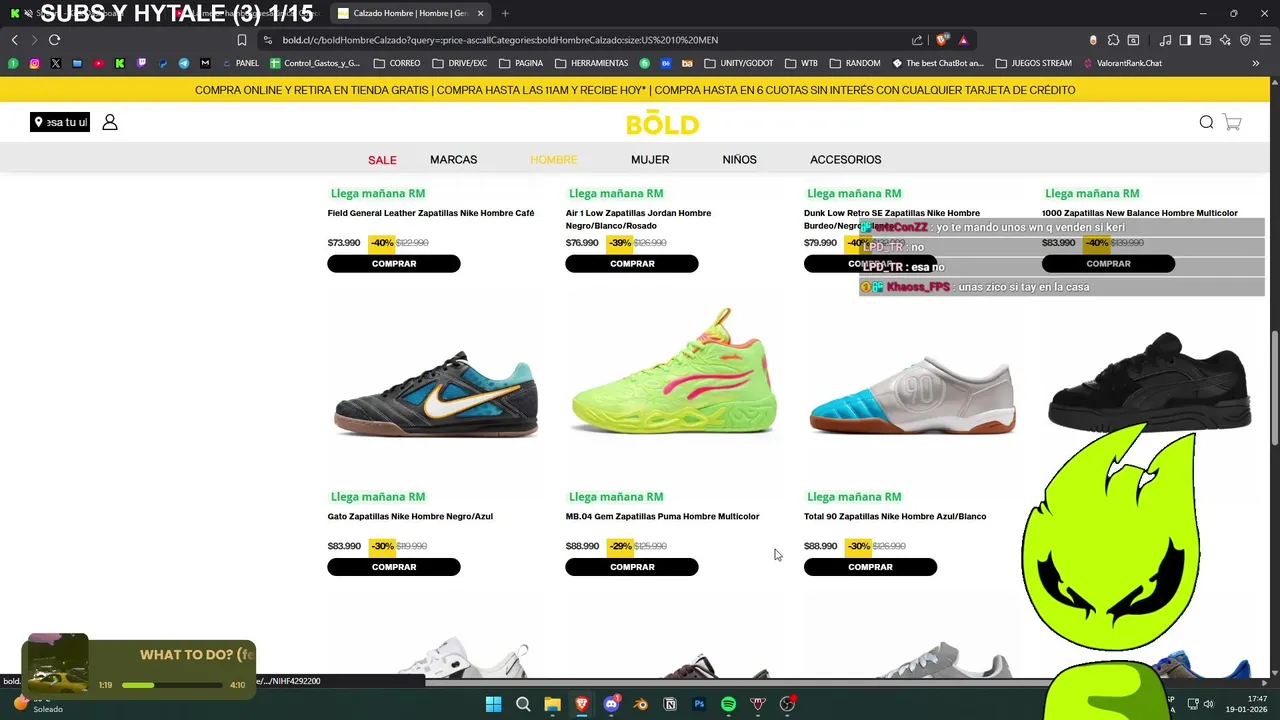Open the MUJER menu

click(650, 160)
